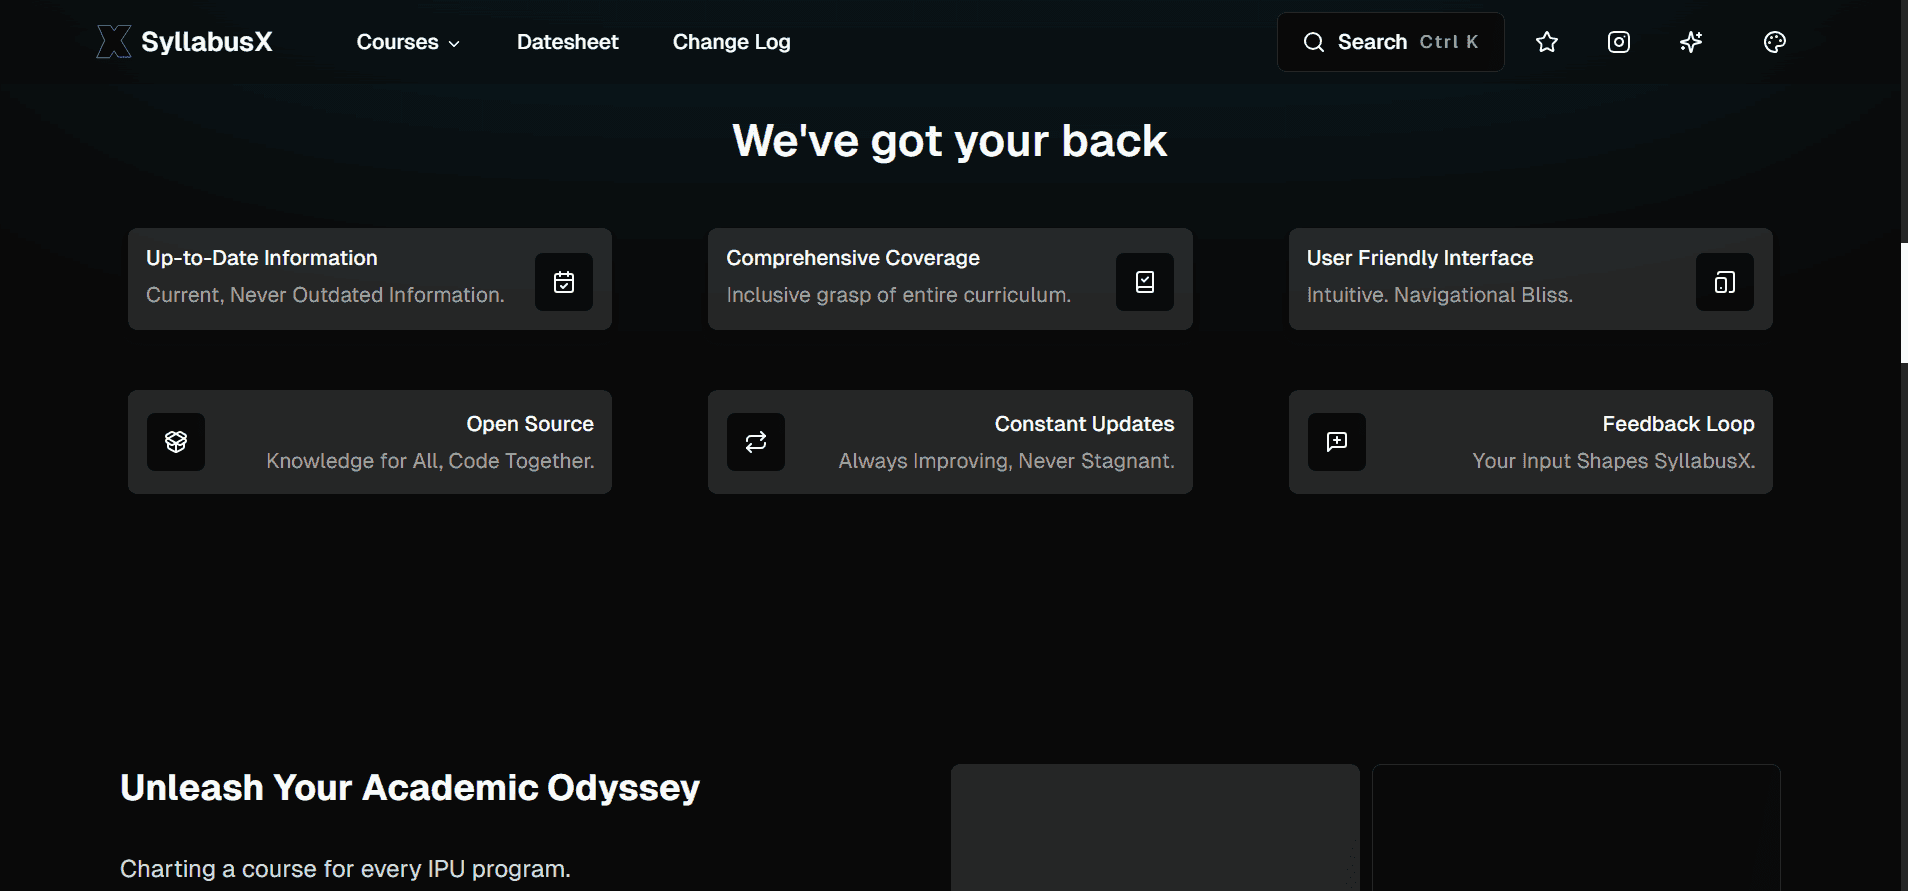1908x891 pixels.
Task: Click the SyllabusX brand name
Action: pyautogui.click(x=207, y=42)
